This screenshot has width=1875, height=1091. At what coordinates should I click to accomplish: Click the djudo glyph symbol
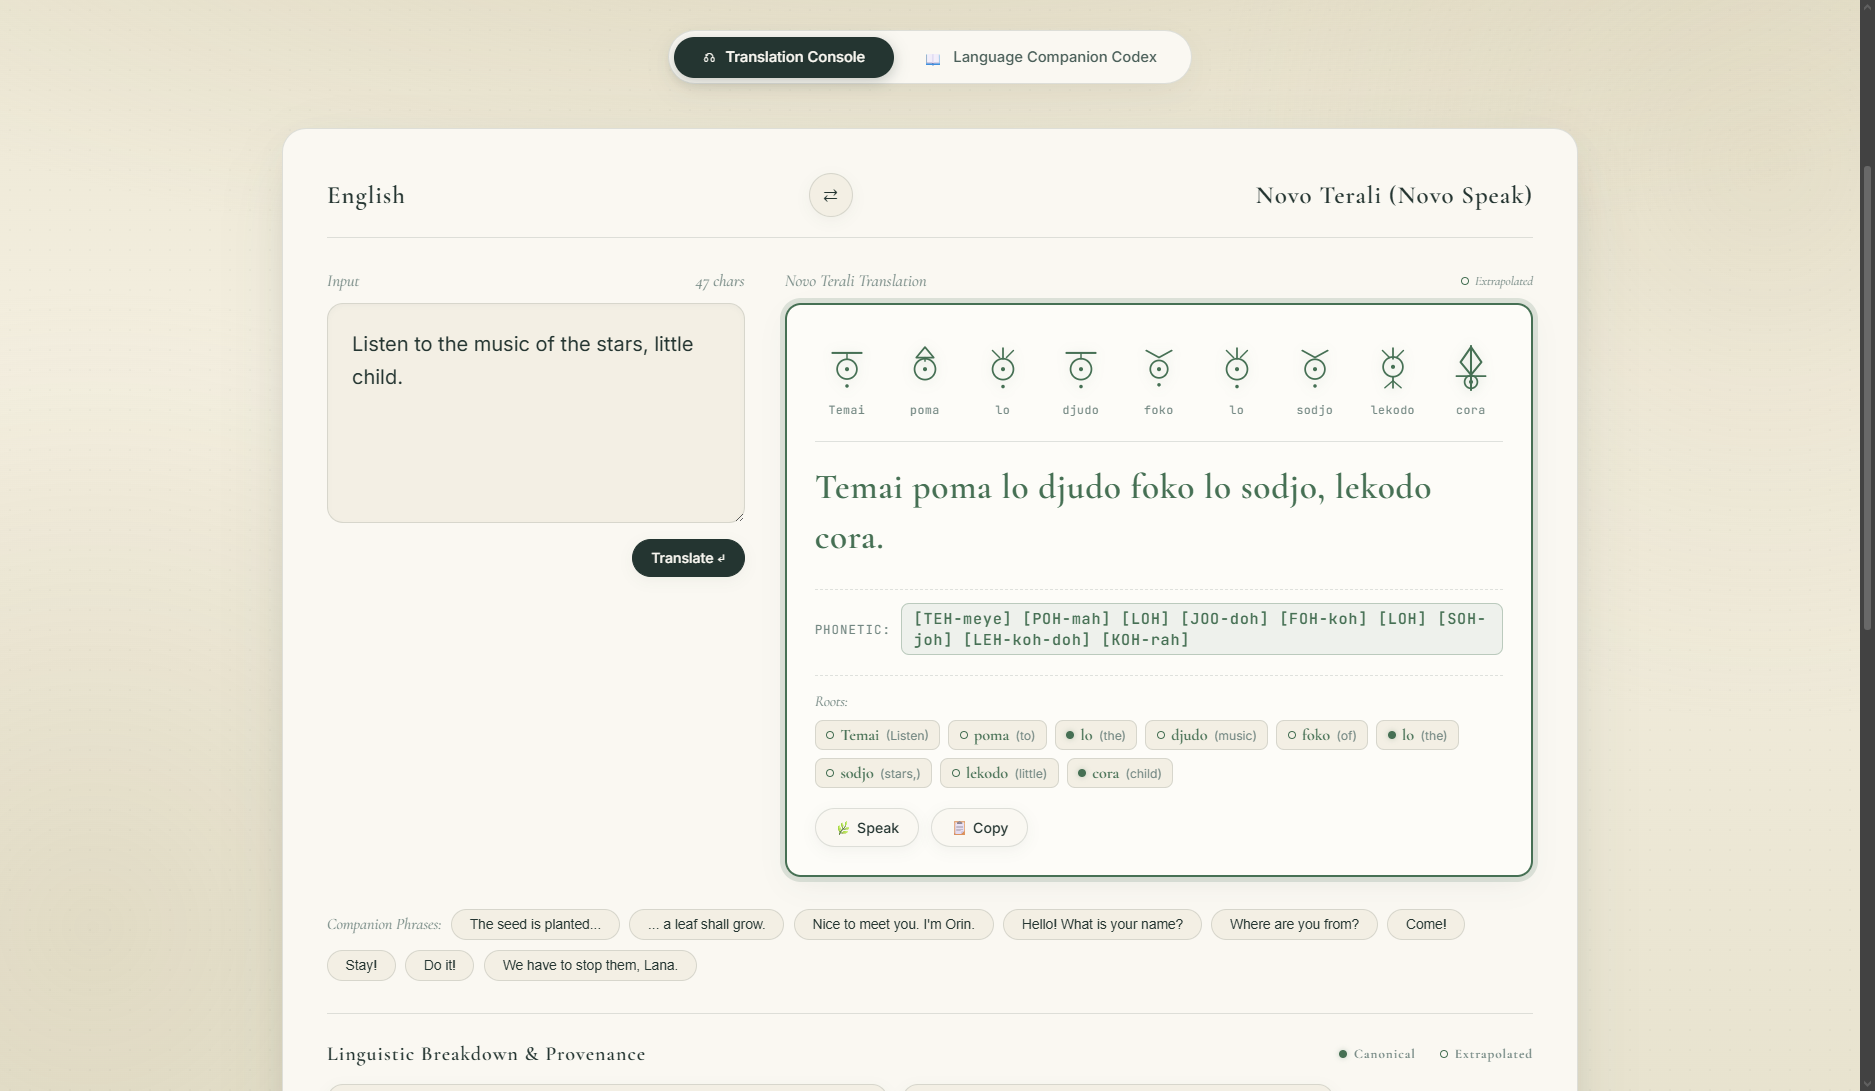(x=1081, y=369)
